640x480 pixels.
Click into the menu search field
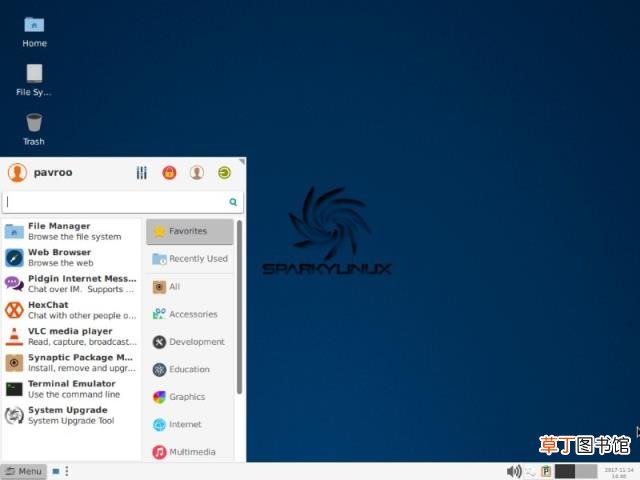click(122, 202)
